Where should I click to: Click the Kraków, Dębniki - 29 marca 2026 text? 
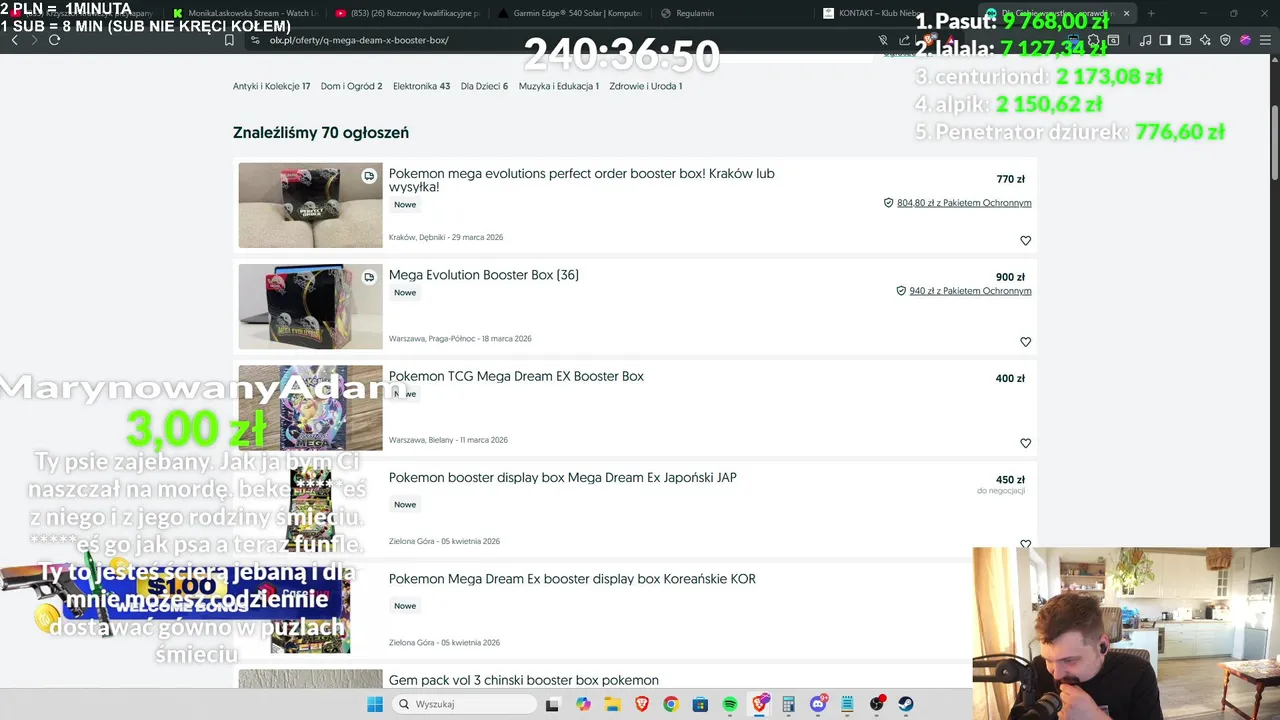[445, 238]
